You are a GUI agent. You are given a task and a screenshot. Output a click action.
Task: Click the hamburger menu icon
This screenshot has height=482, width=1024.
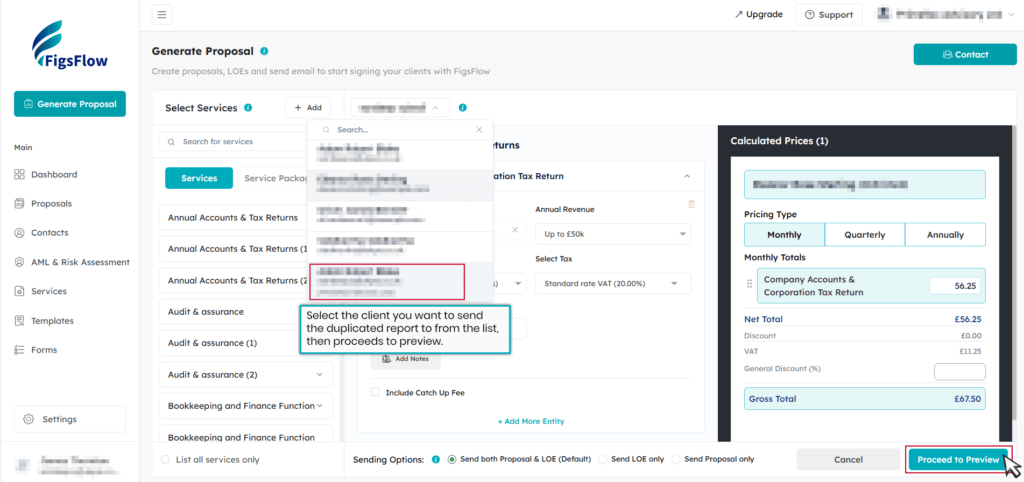coord(162,14)
